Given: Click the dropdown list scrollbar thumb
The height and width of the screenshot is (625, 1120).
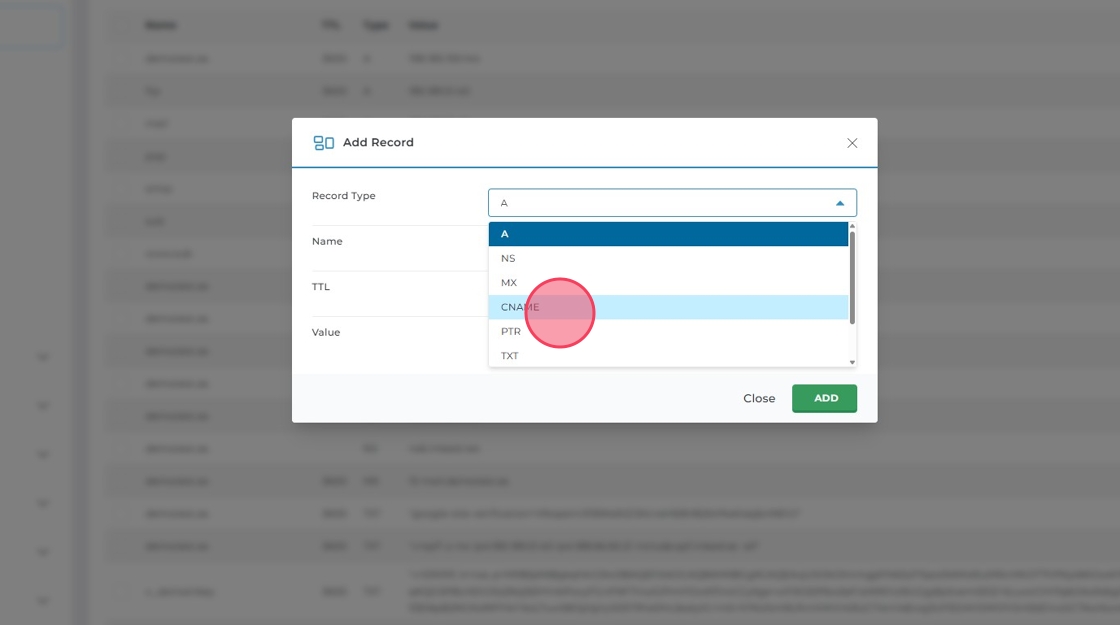Looking at the screenshot, I should [x=852, y=278].
